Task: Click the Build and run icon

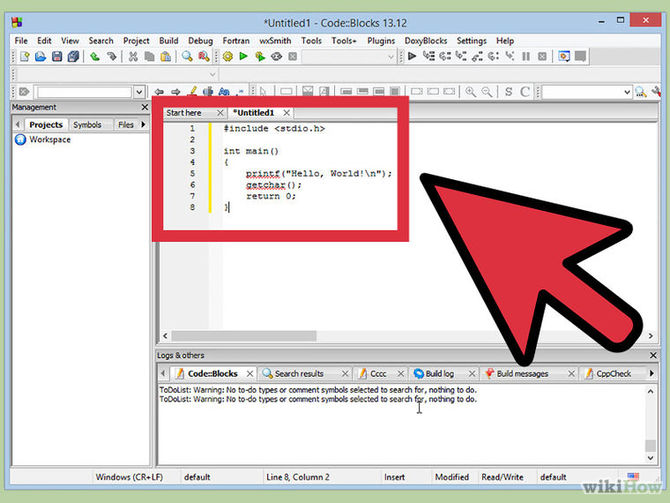Action: [x=260, y=56]
